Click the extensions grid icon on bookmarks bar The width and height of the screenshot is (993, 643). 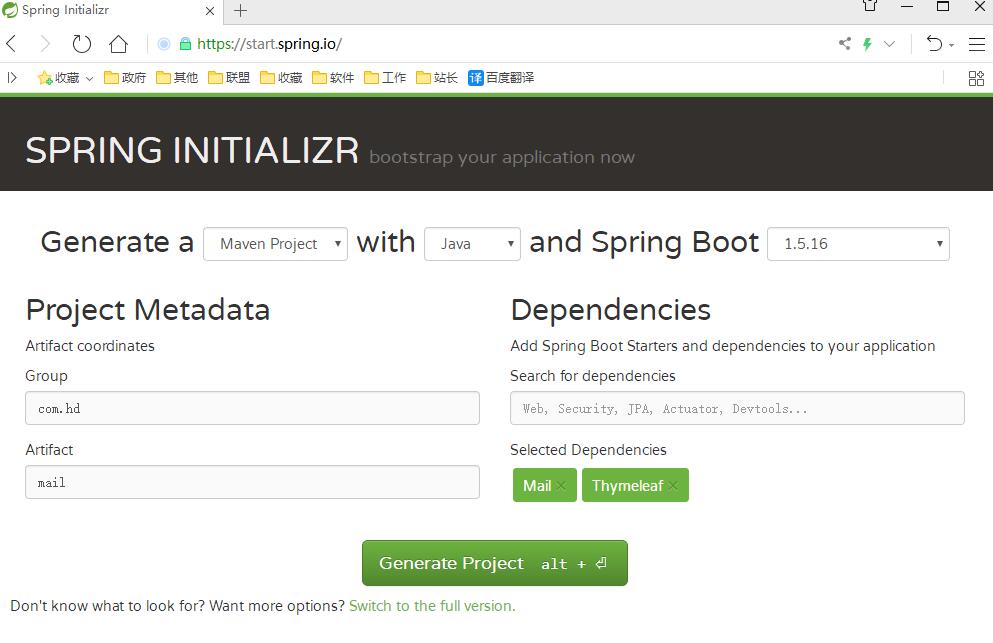pyautogui.click(x=977, y=78)
